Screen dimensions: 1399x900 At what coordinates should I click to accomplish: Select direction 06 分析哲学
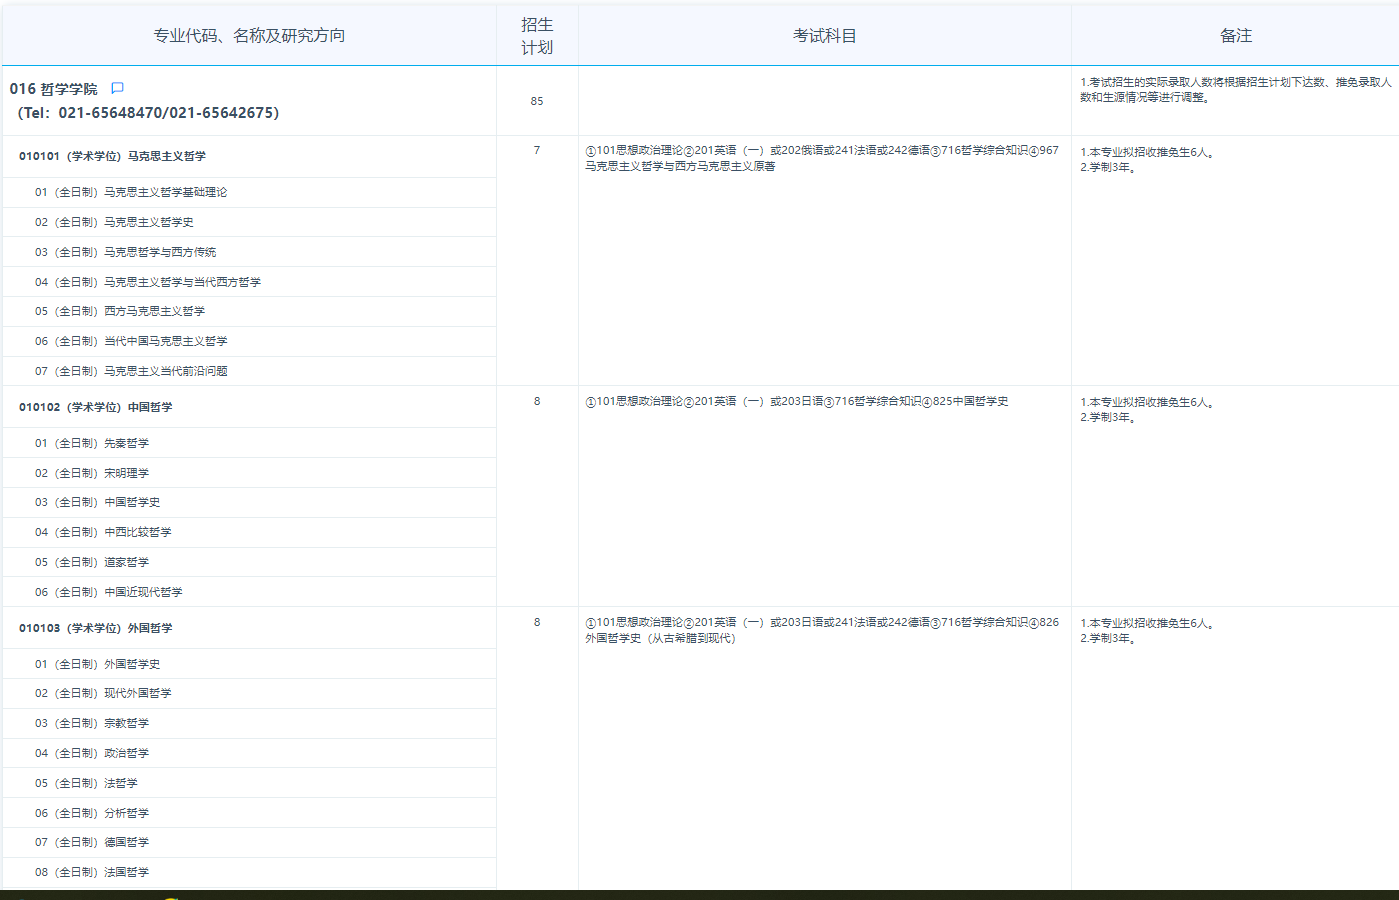[92, 813]
